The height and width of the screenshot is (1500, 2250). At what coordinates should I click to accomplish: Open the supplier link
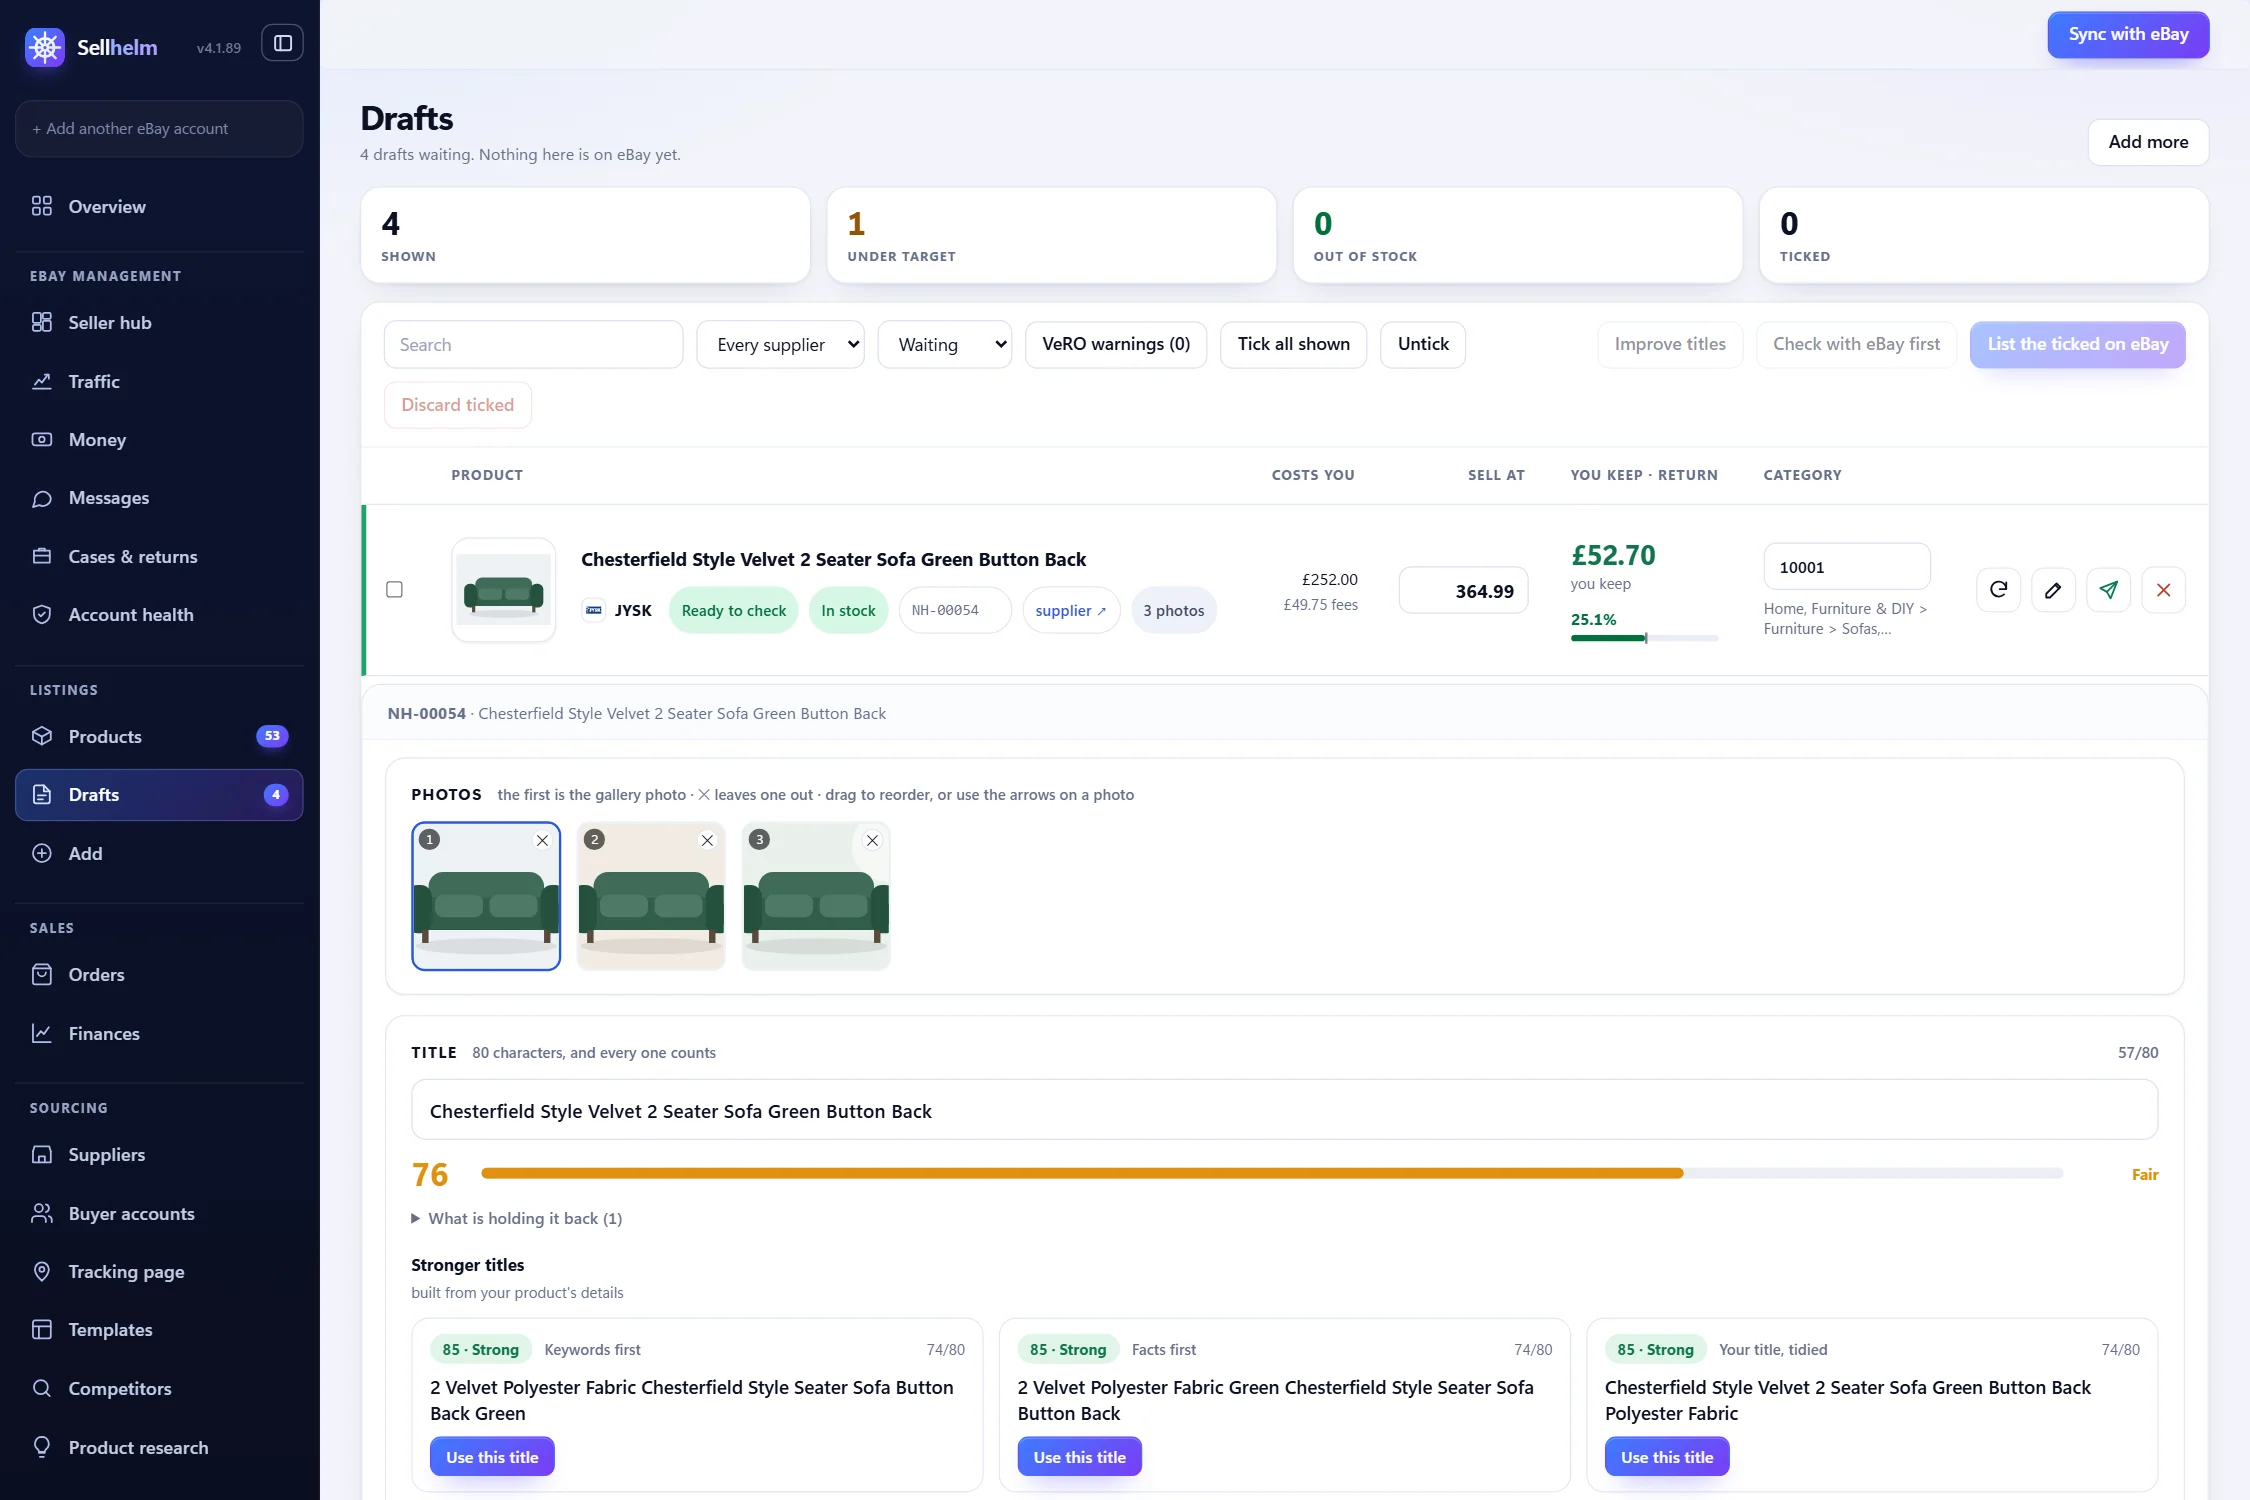click(x=1070, y=611)
